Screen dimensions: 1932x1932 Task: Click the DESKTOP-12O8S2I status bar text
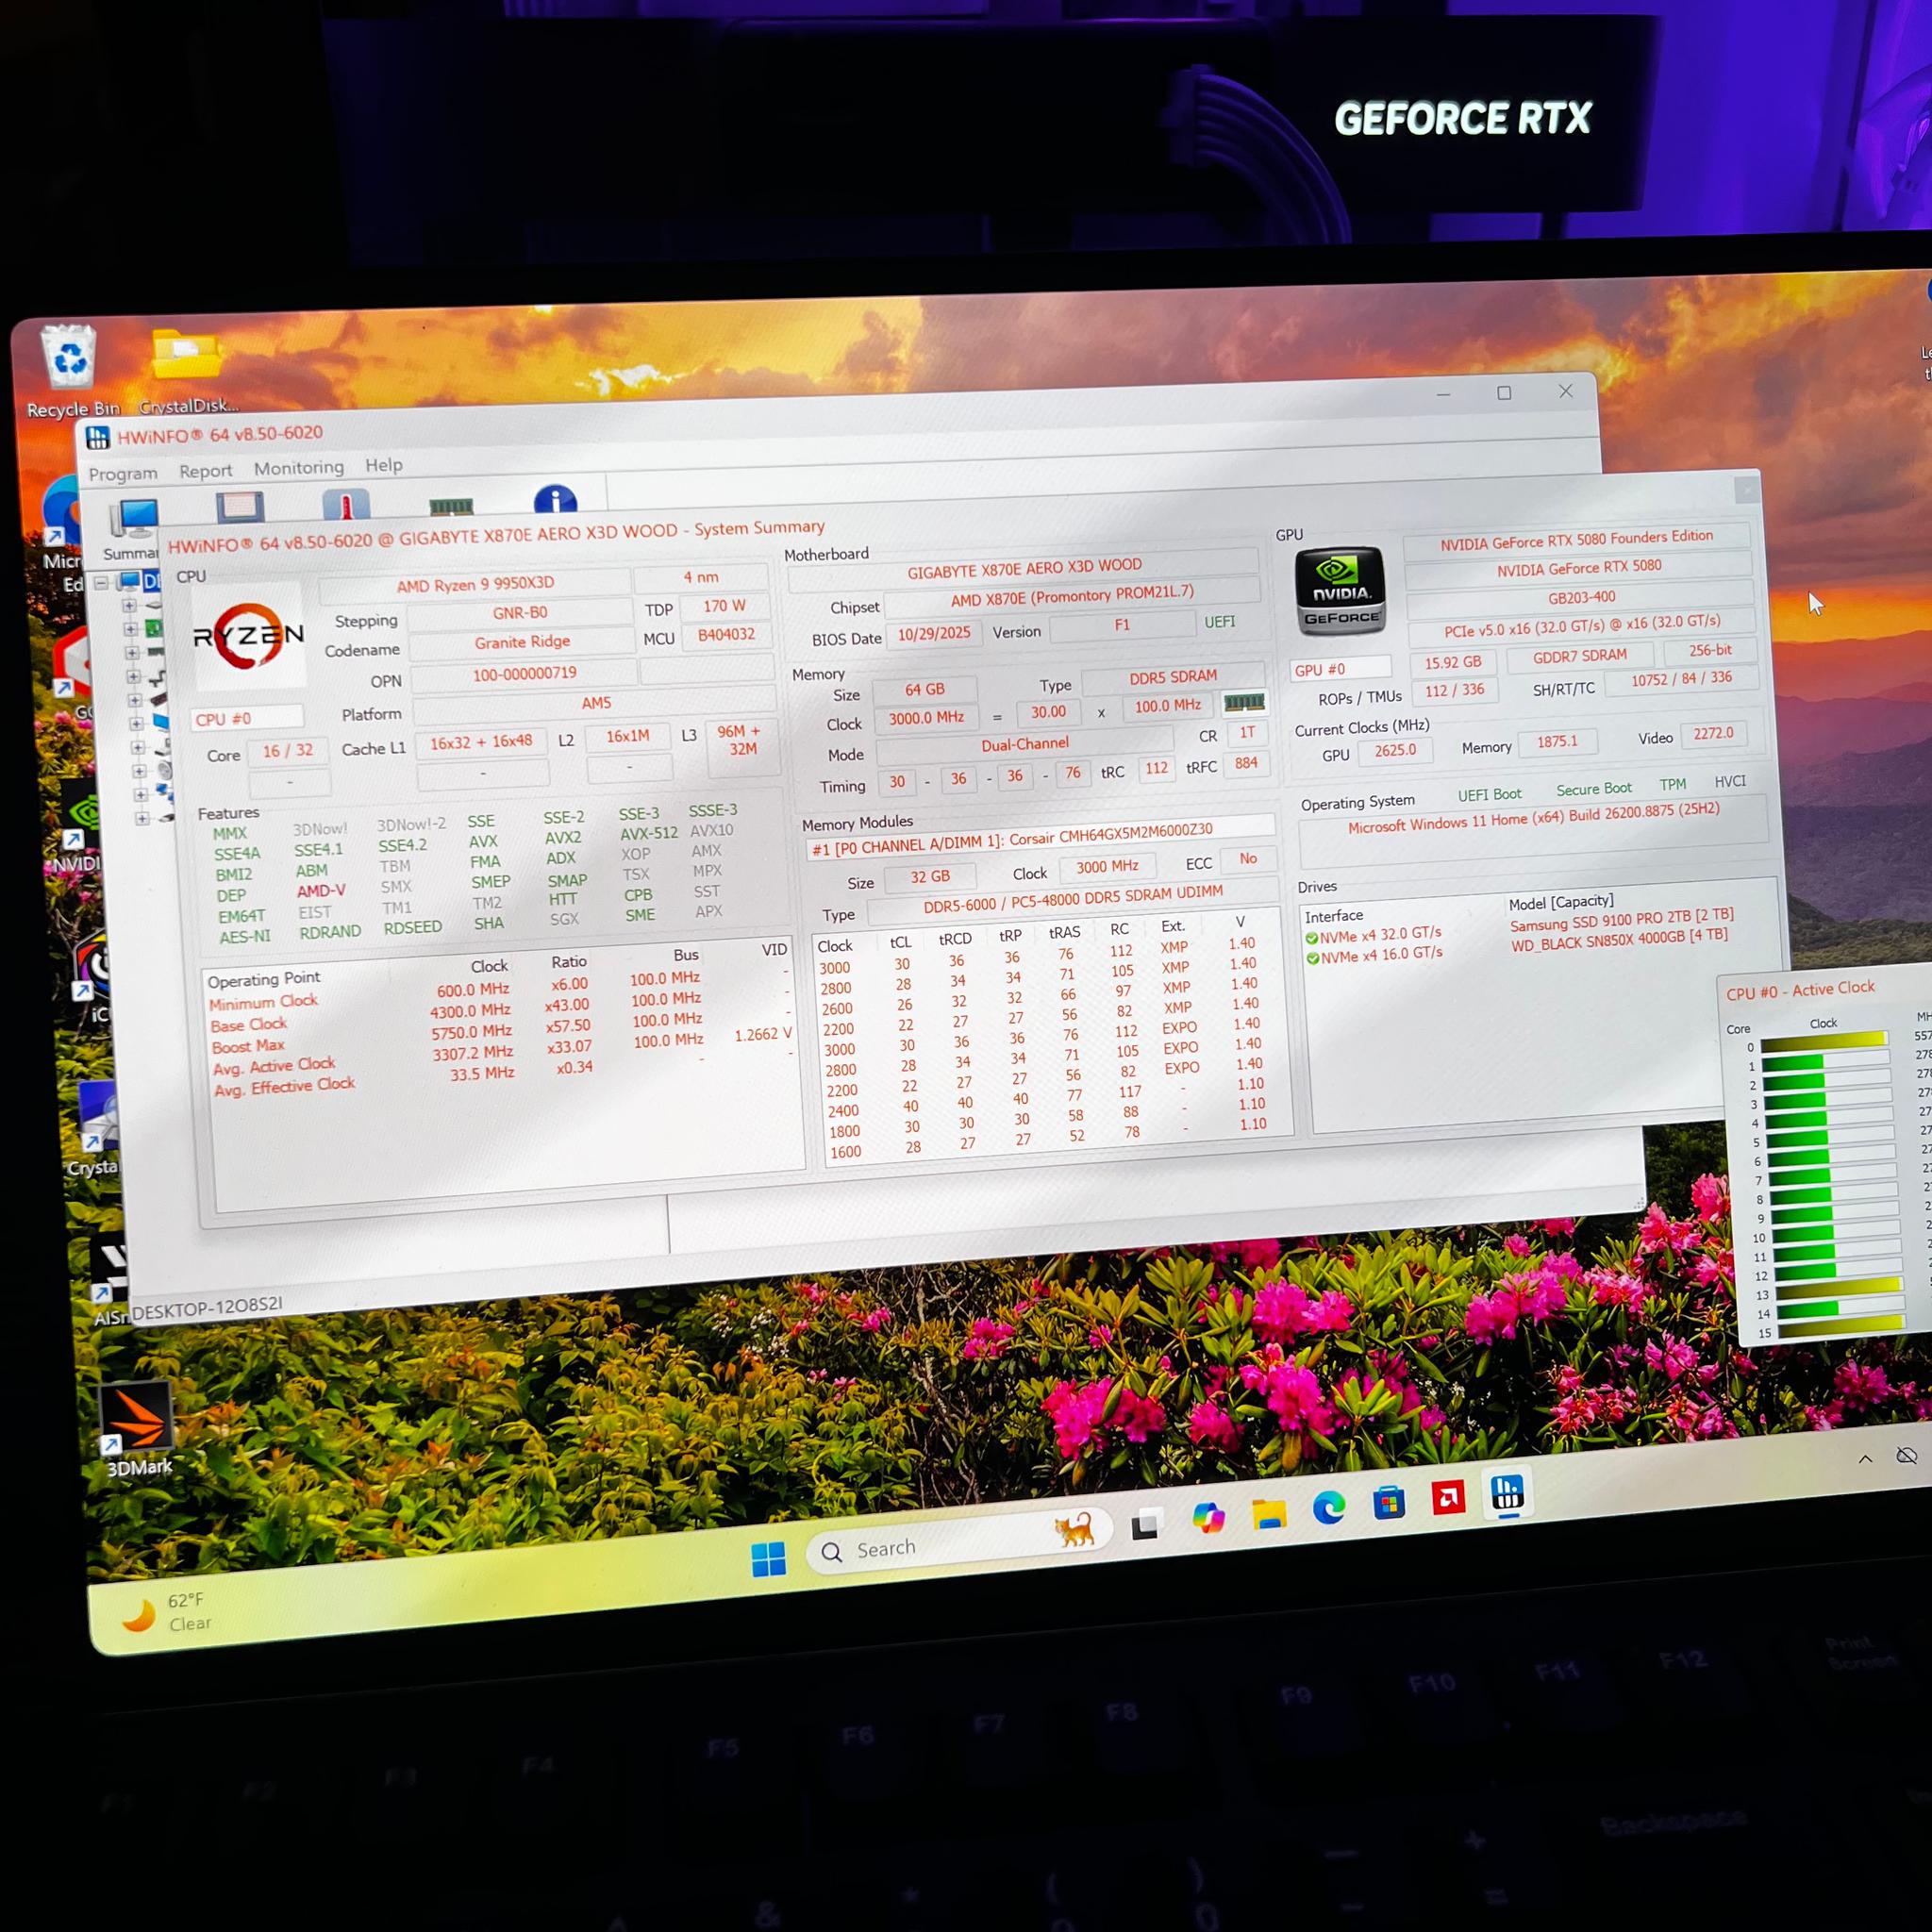click(x=207, y=1307)
